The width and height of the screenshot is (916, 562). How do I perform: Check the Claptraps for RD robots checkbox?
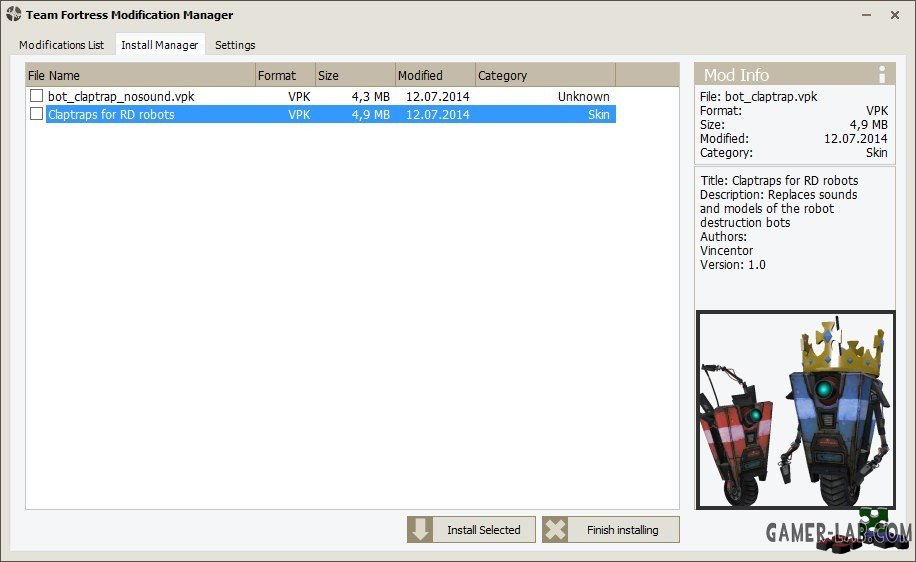point(36,113)
